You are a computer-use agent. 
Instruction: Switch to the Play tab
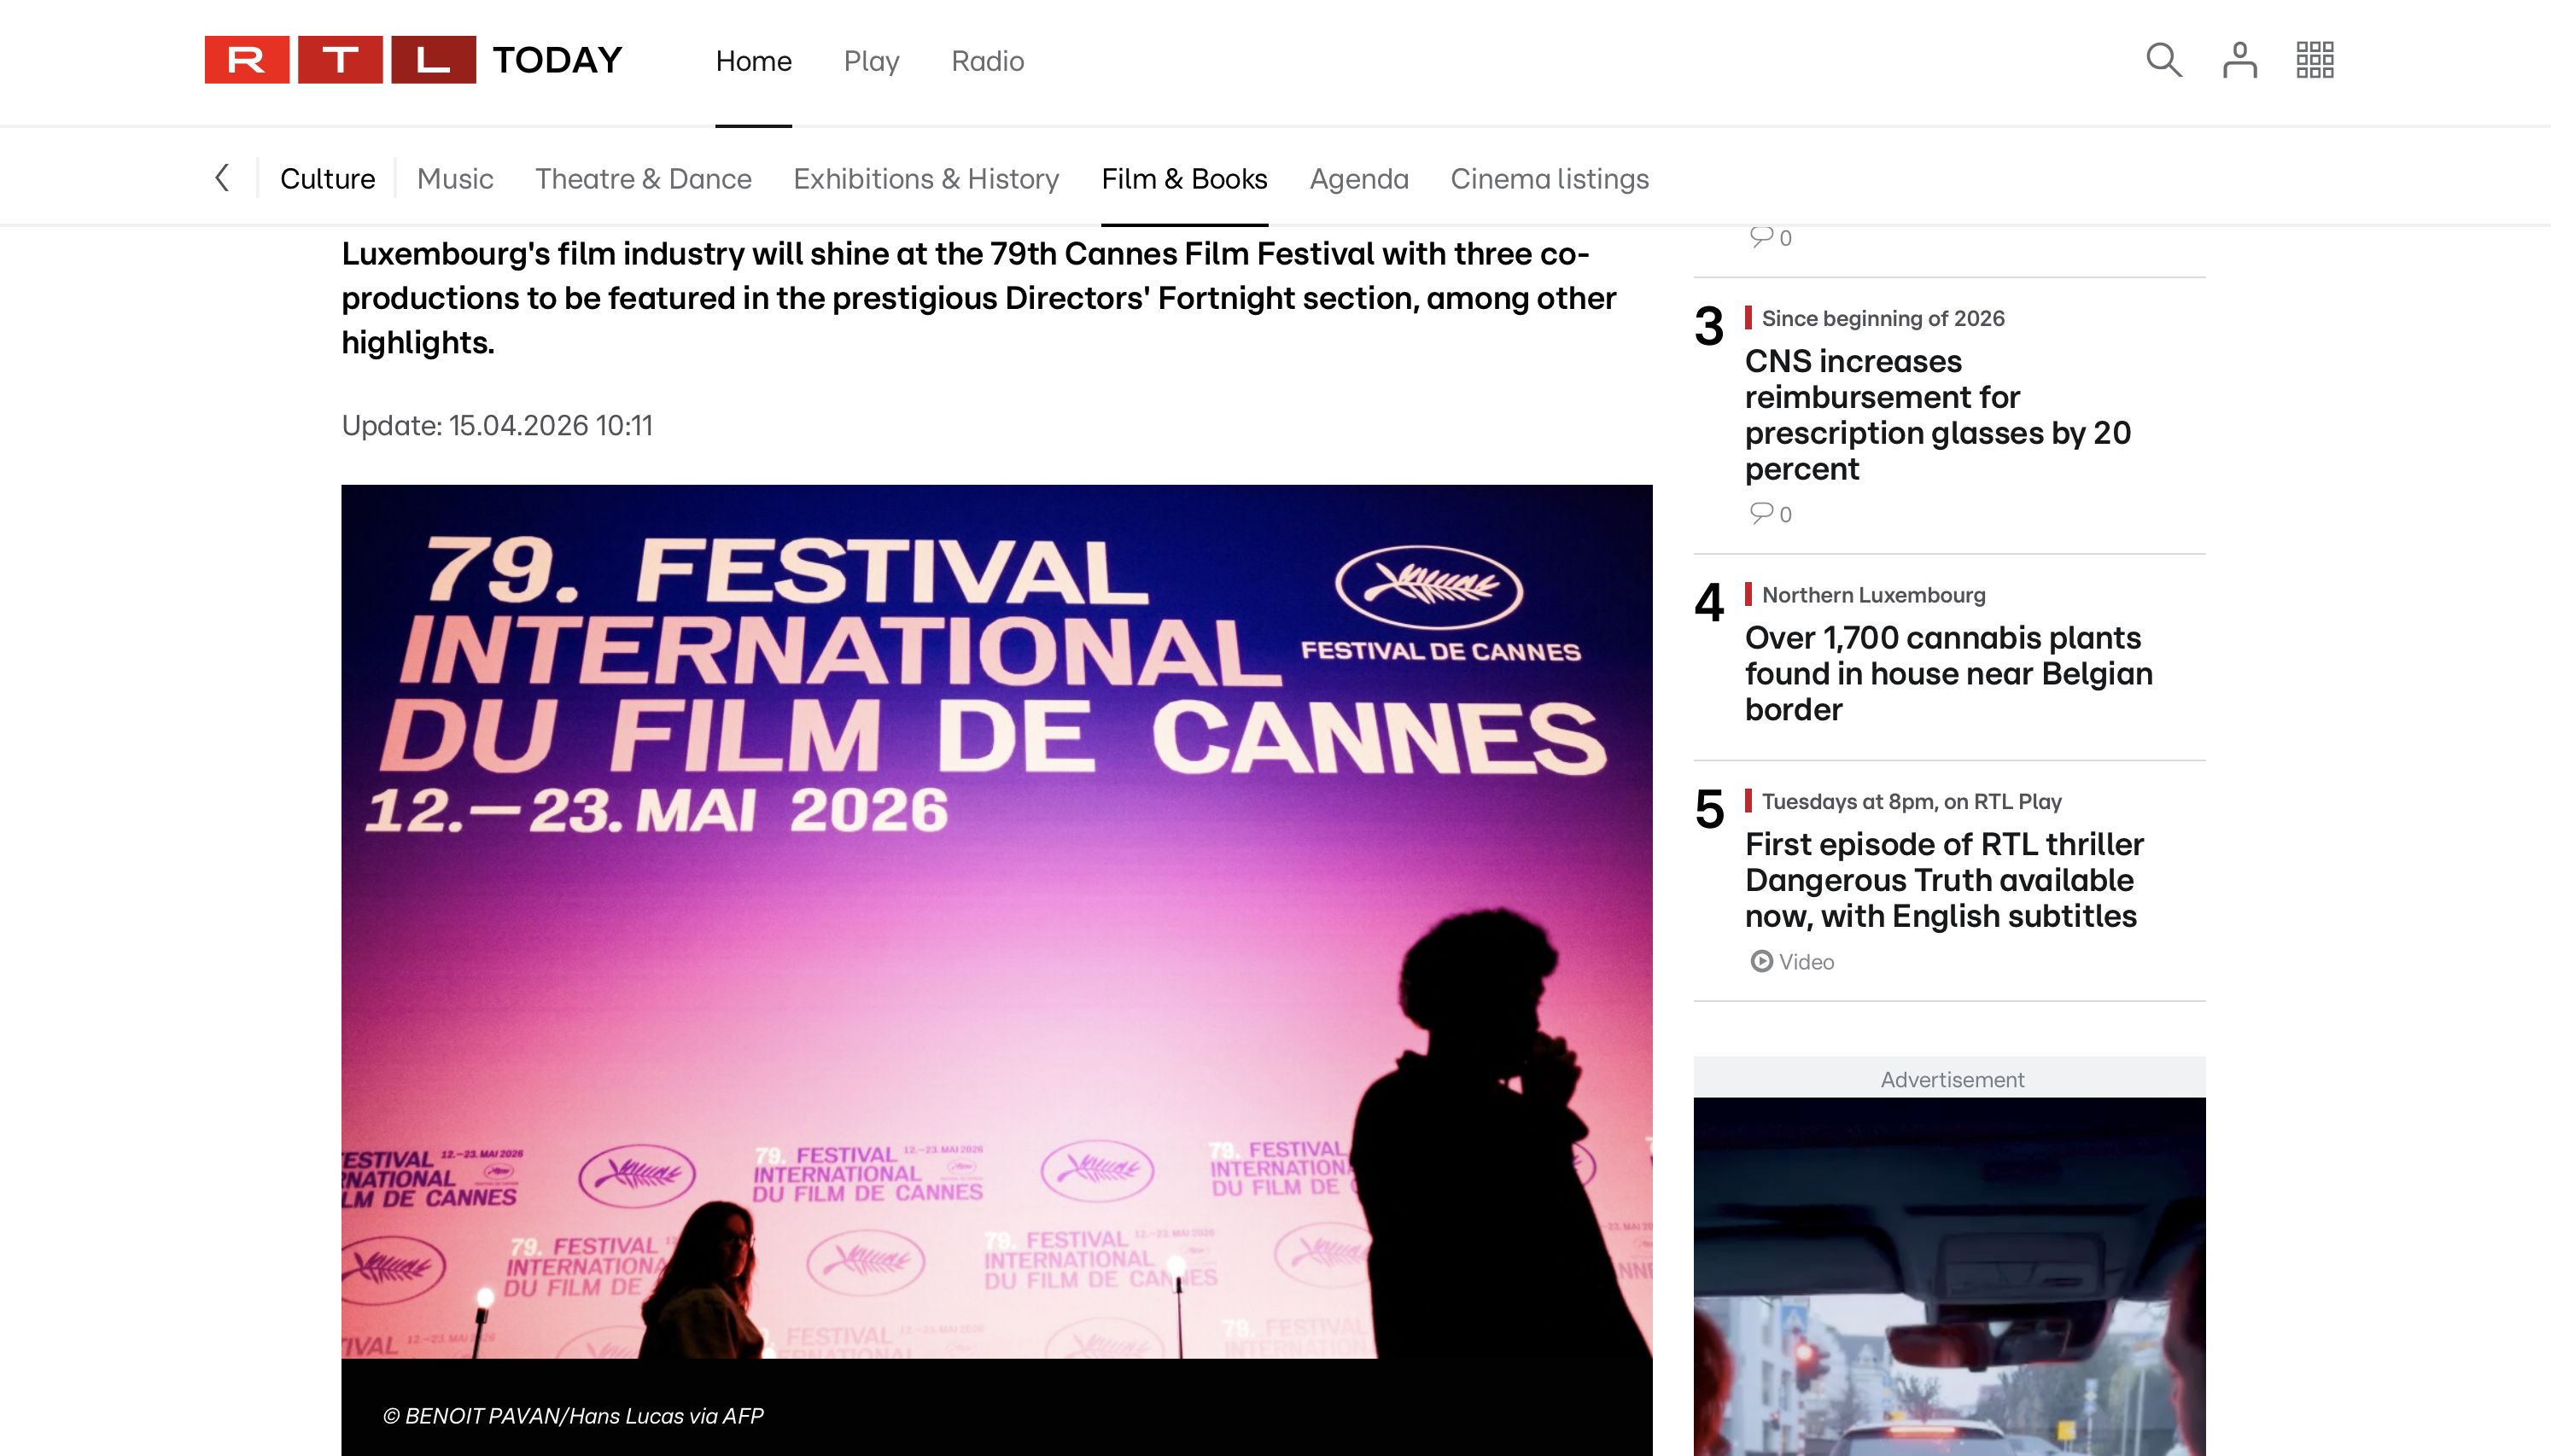pos(871,61)
